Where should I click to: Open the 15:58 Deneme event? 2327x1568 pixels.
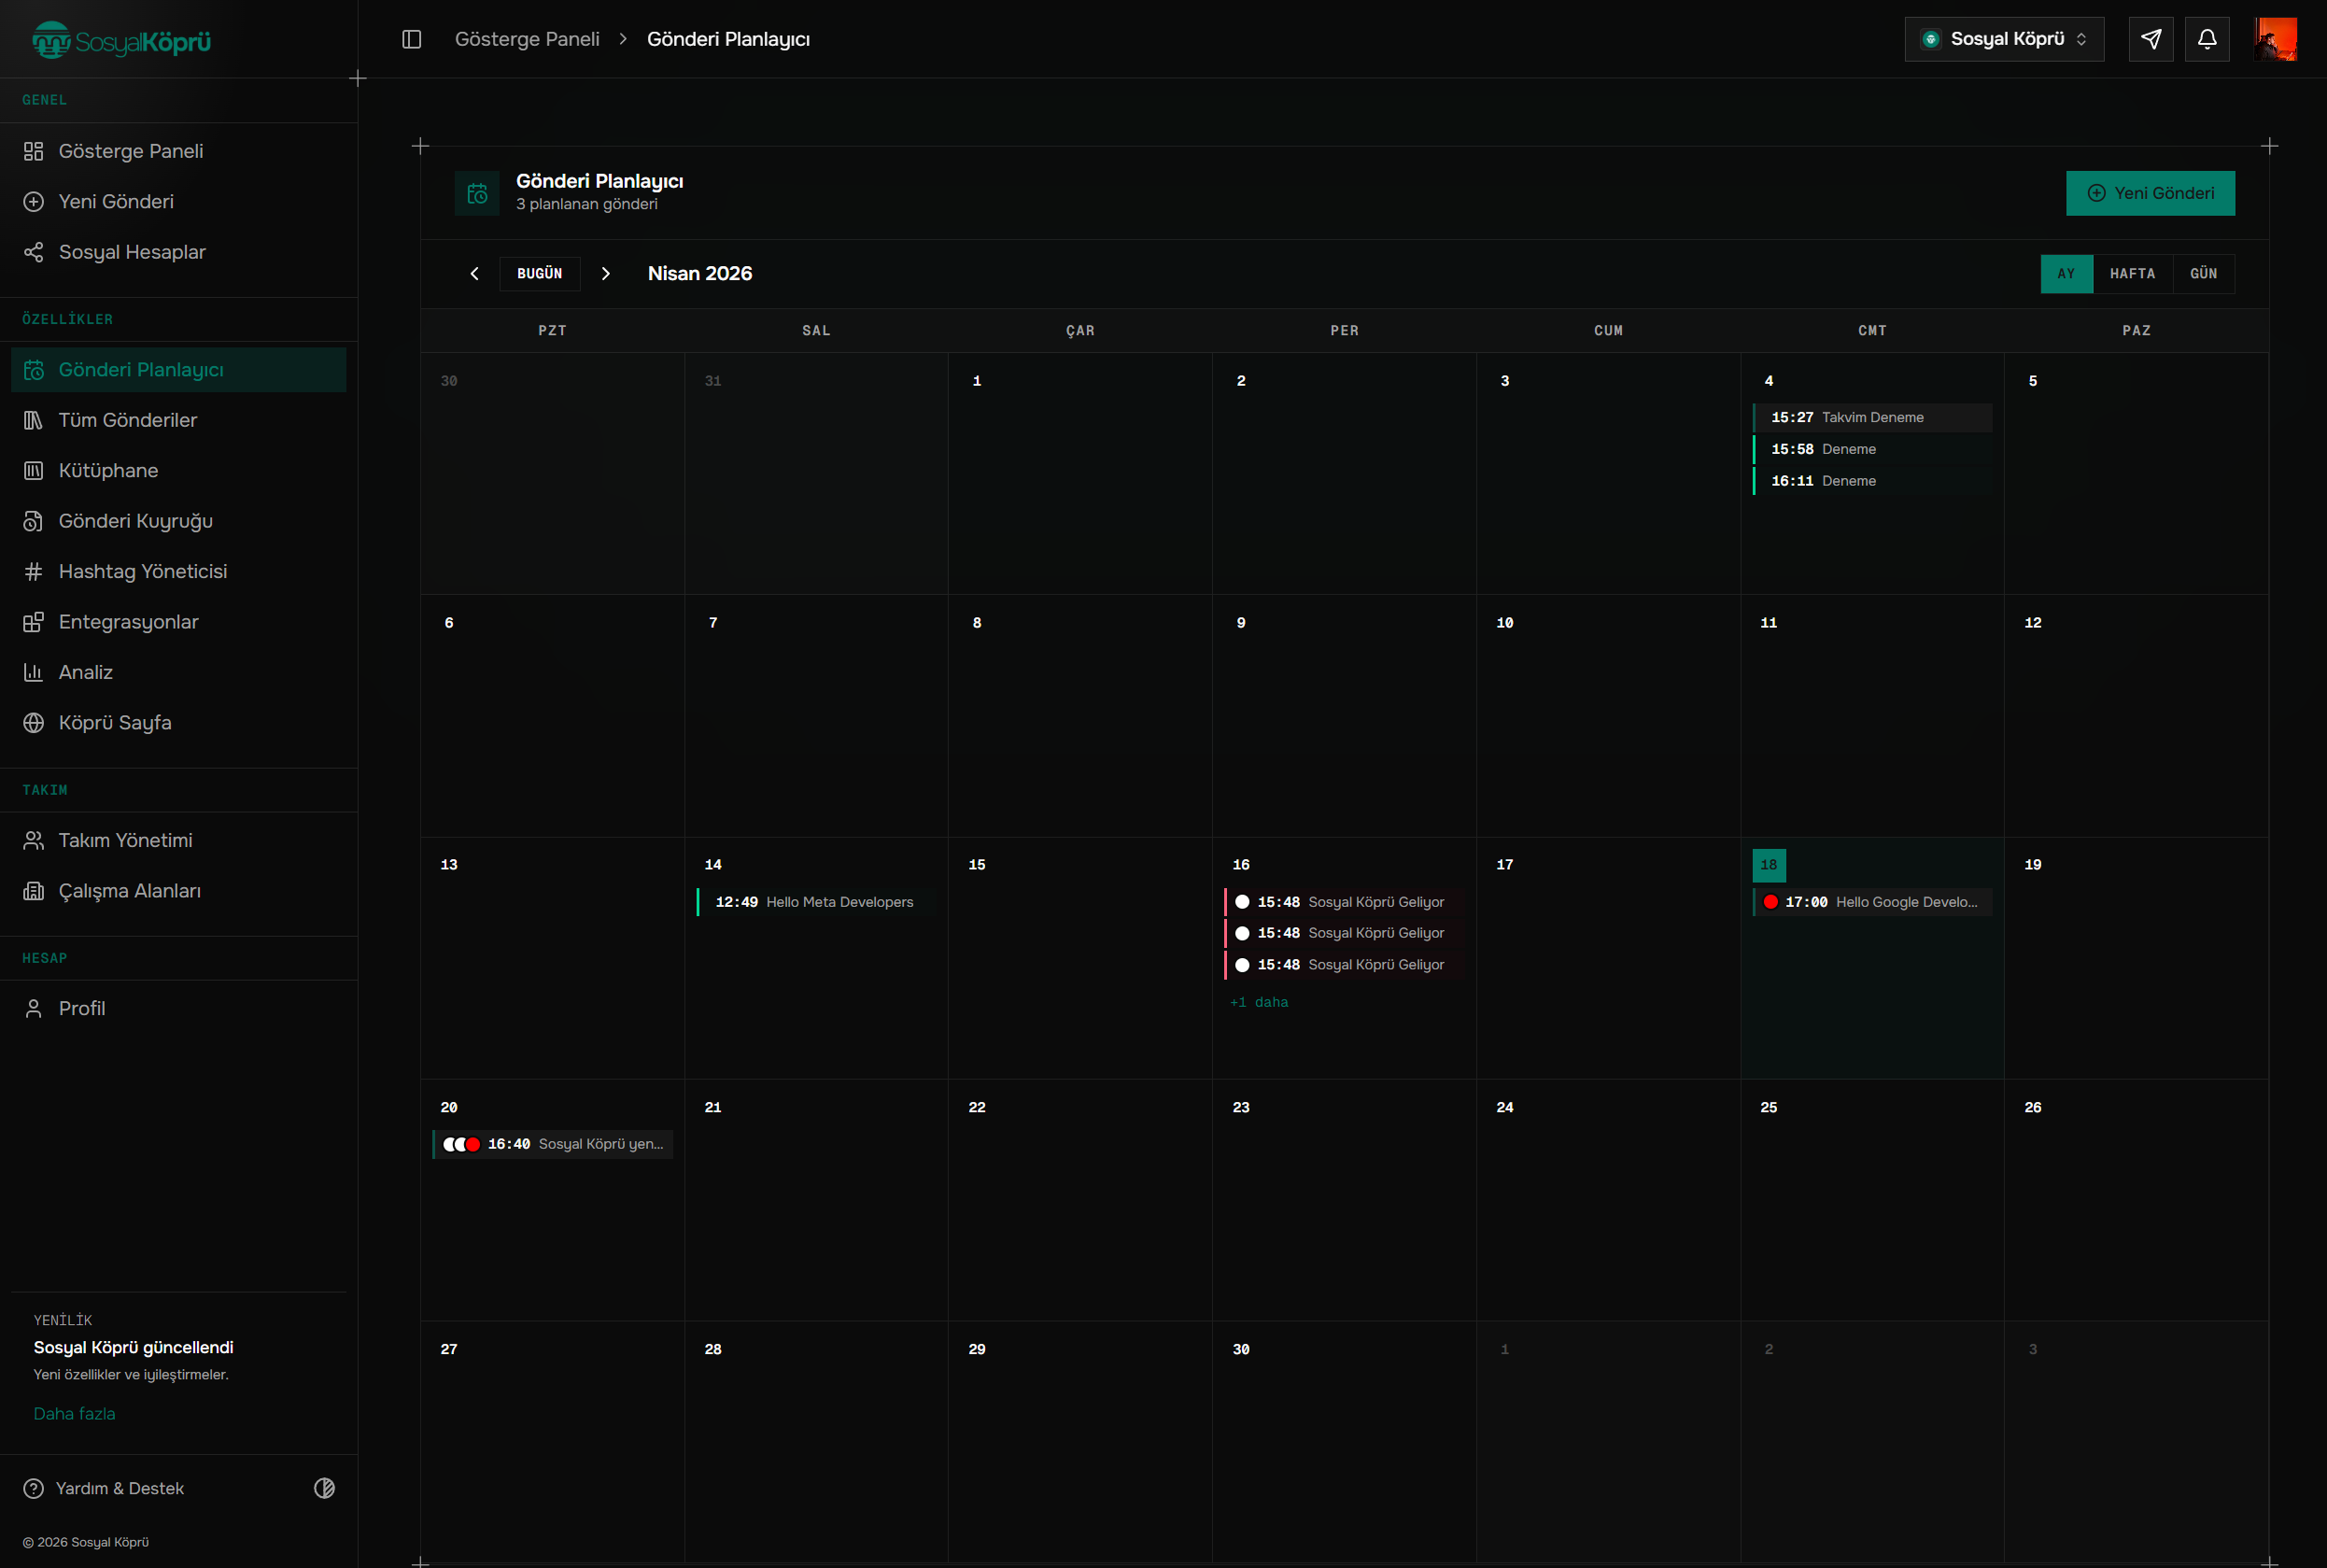[x=1872, y=449]
